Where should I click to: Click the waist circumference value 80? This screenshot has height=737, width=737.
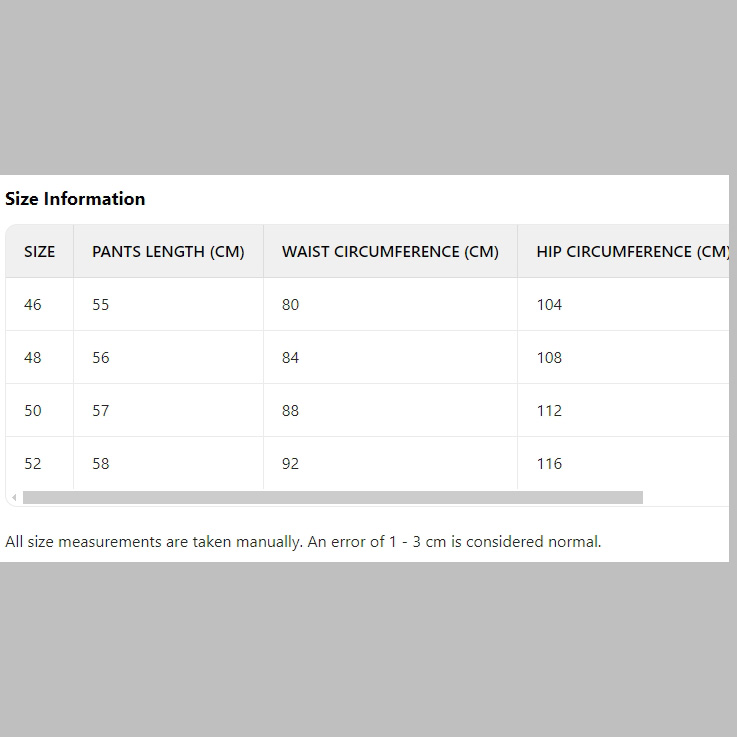(x=290, y=305)
